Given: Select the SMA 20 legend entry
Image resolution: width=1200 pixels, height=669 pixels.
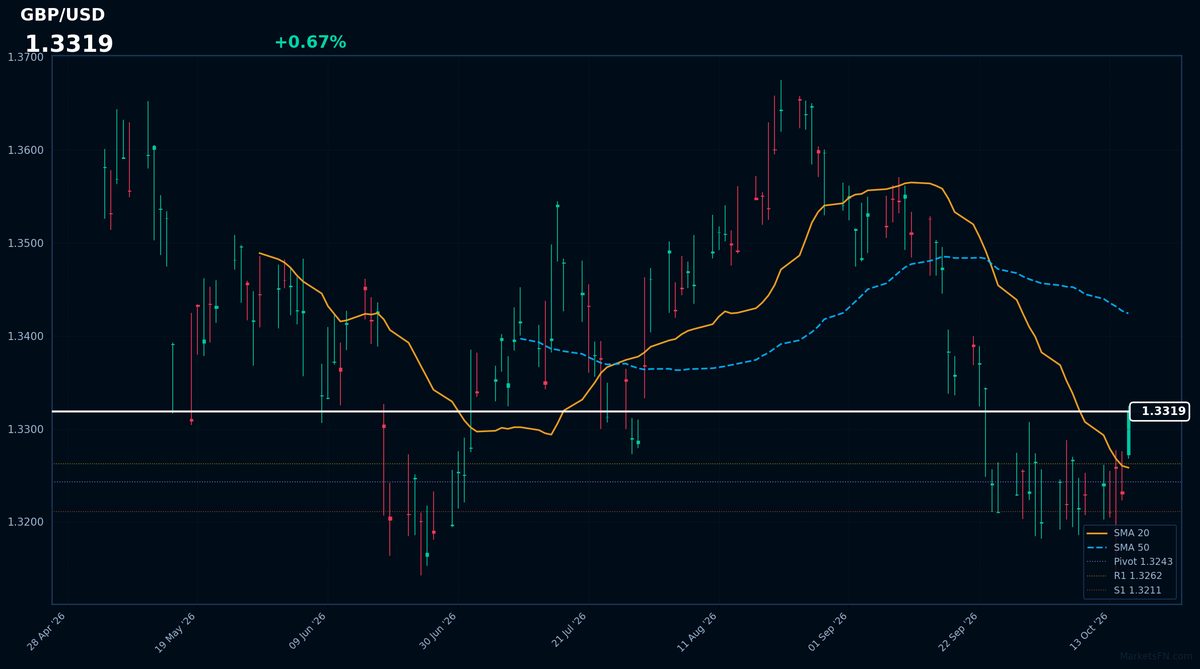Looking at the screenshot, I should (1118, 533).
